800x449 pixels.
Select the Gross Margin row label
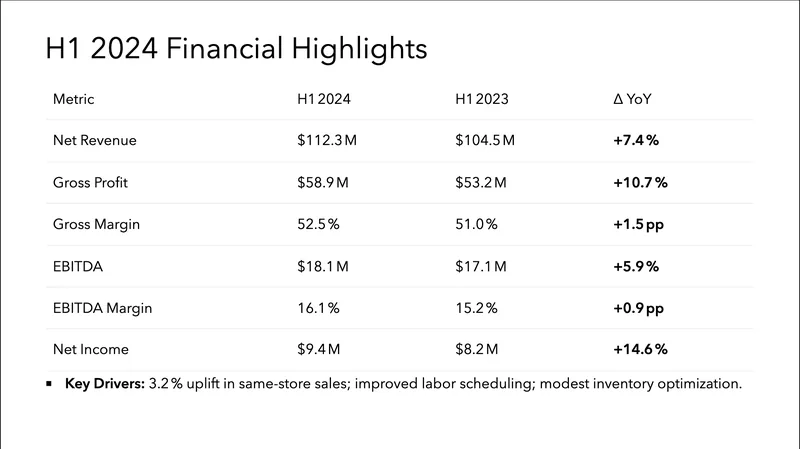click(x=95, y=224)
